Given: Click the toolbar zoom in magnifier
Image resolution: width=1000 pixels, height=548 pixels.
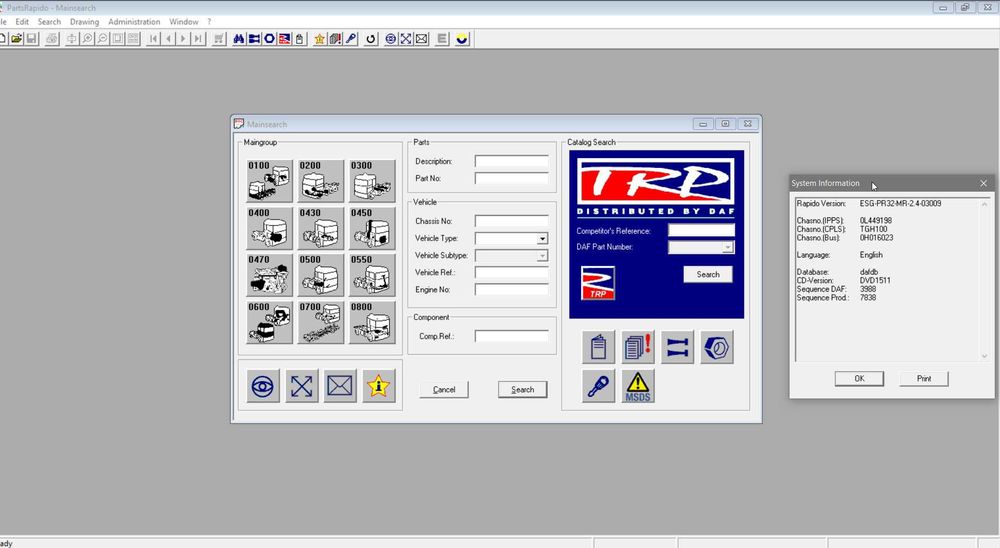Looking at the screenshot, I should [x=87, y=39].
